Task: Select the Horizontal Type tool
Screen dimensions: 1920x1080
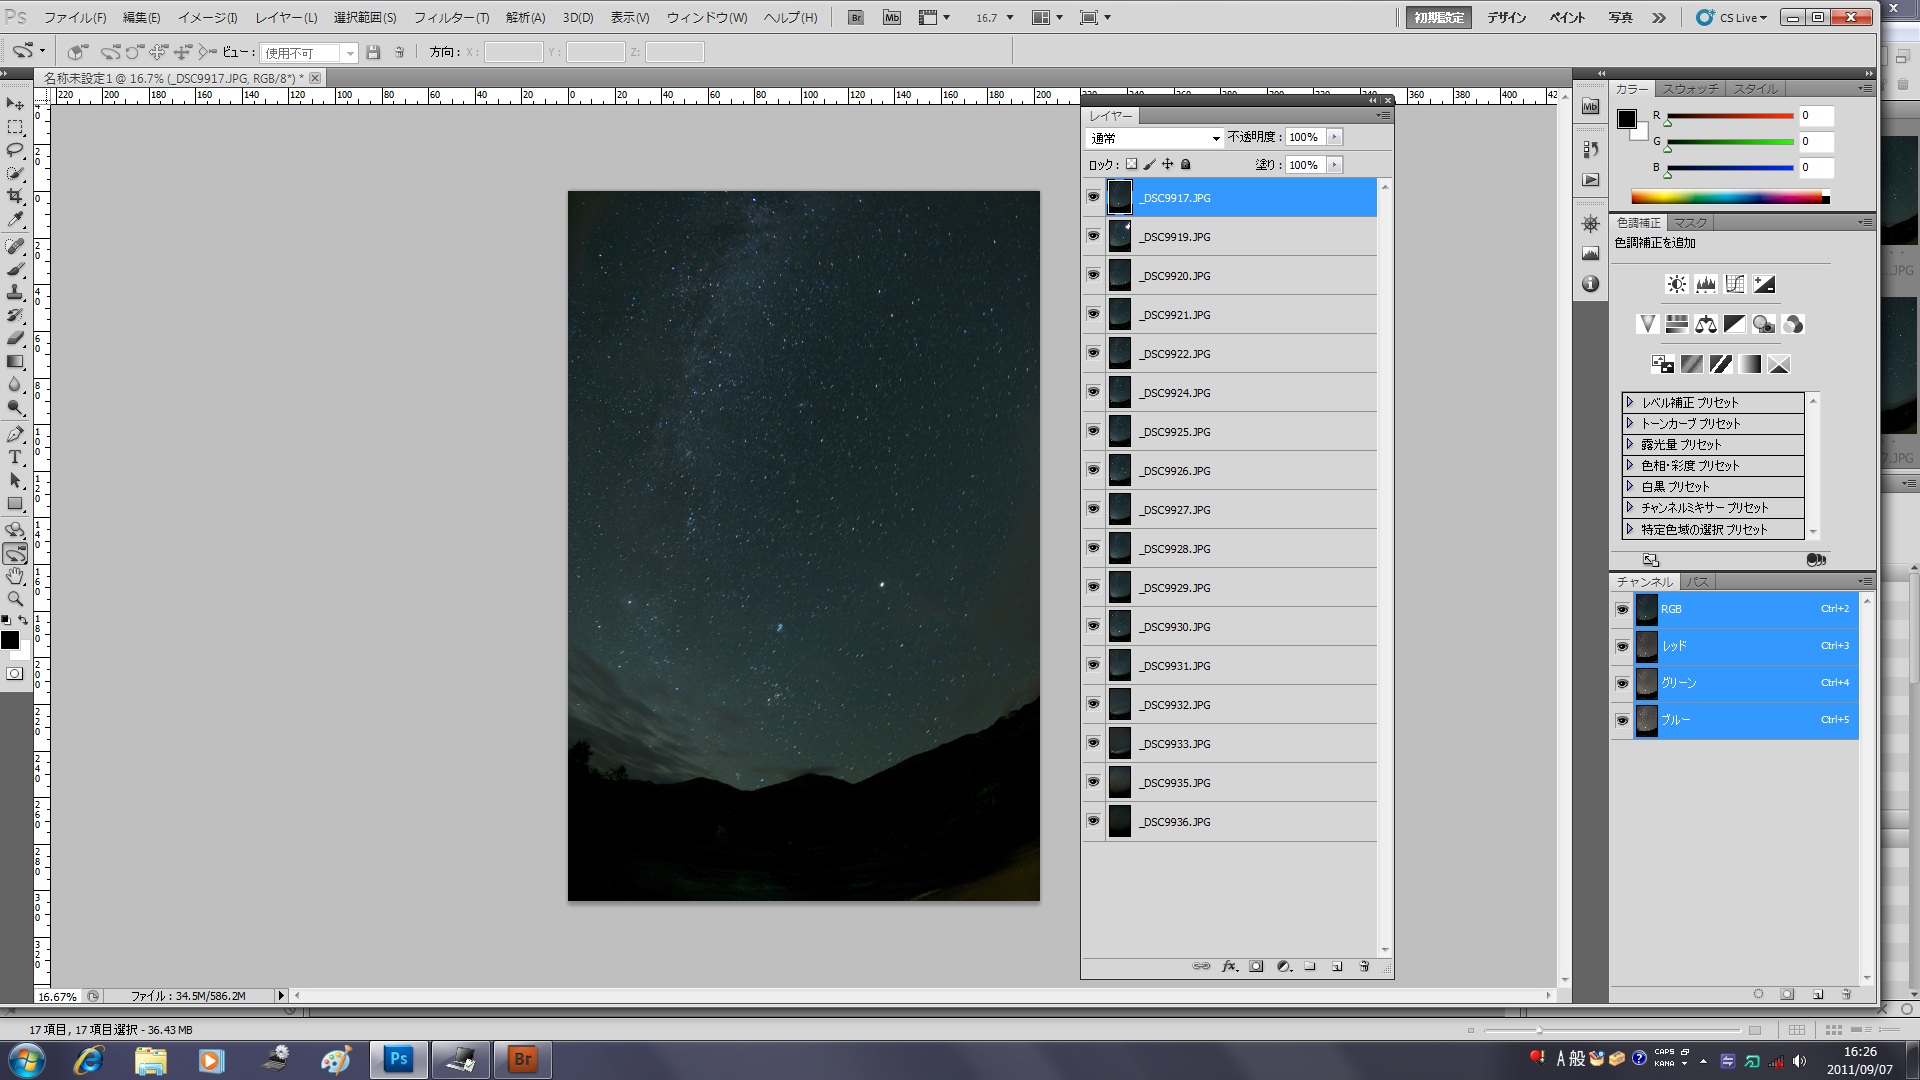Action: click(x=15, y=457)
